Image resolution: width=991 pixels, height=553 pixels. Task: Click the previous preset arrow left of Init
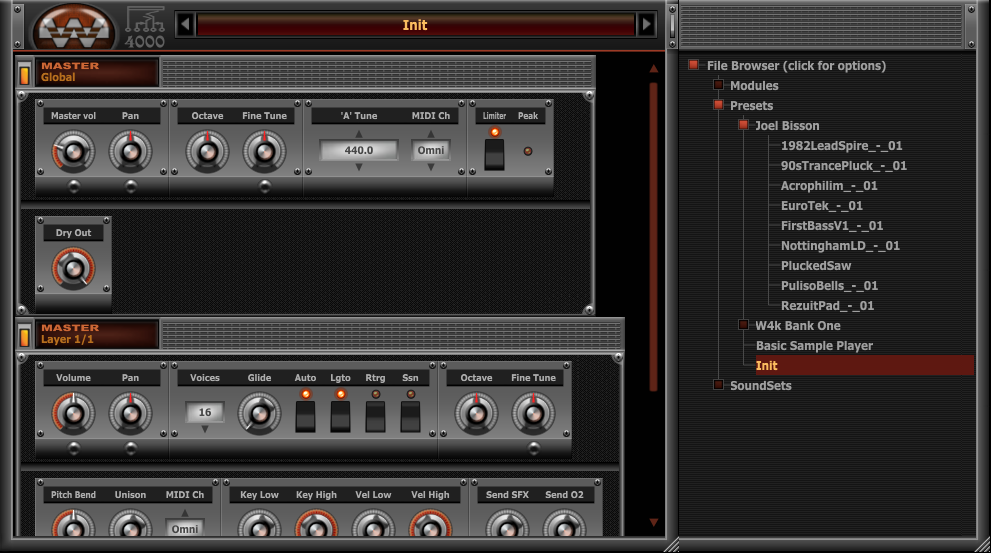(185, 25)
